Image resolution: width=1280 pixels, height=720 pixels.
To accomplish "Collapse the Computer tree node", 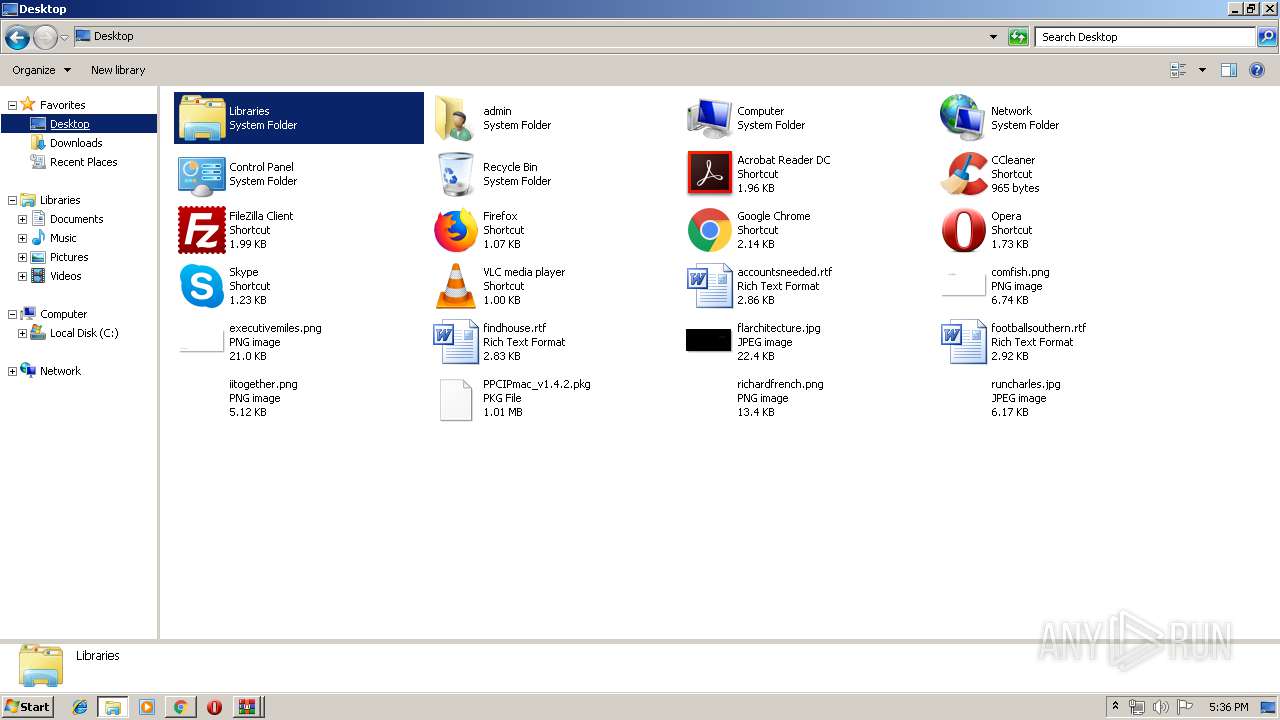I will (x=12, y=314).
